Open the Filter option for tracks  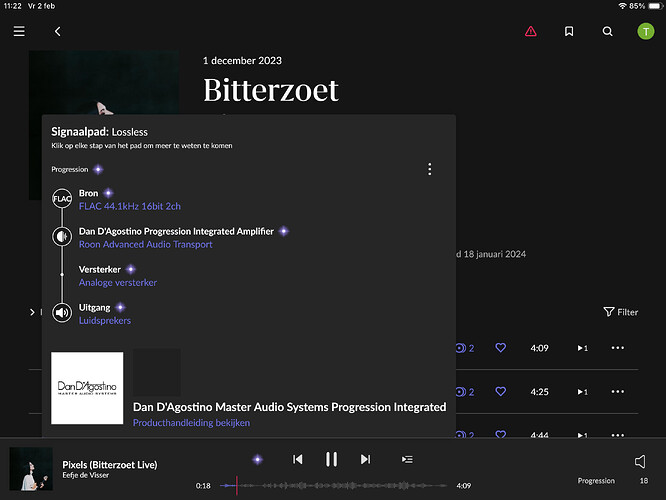[x=621, y=312]
